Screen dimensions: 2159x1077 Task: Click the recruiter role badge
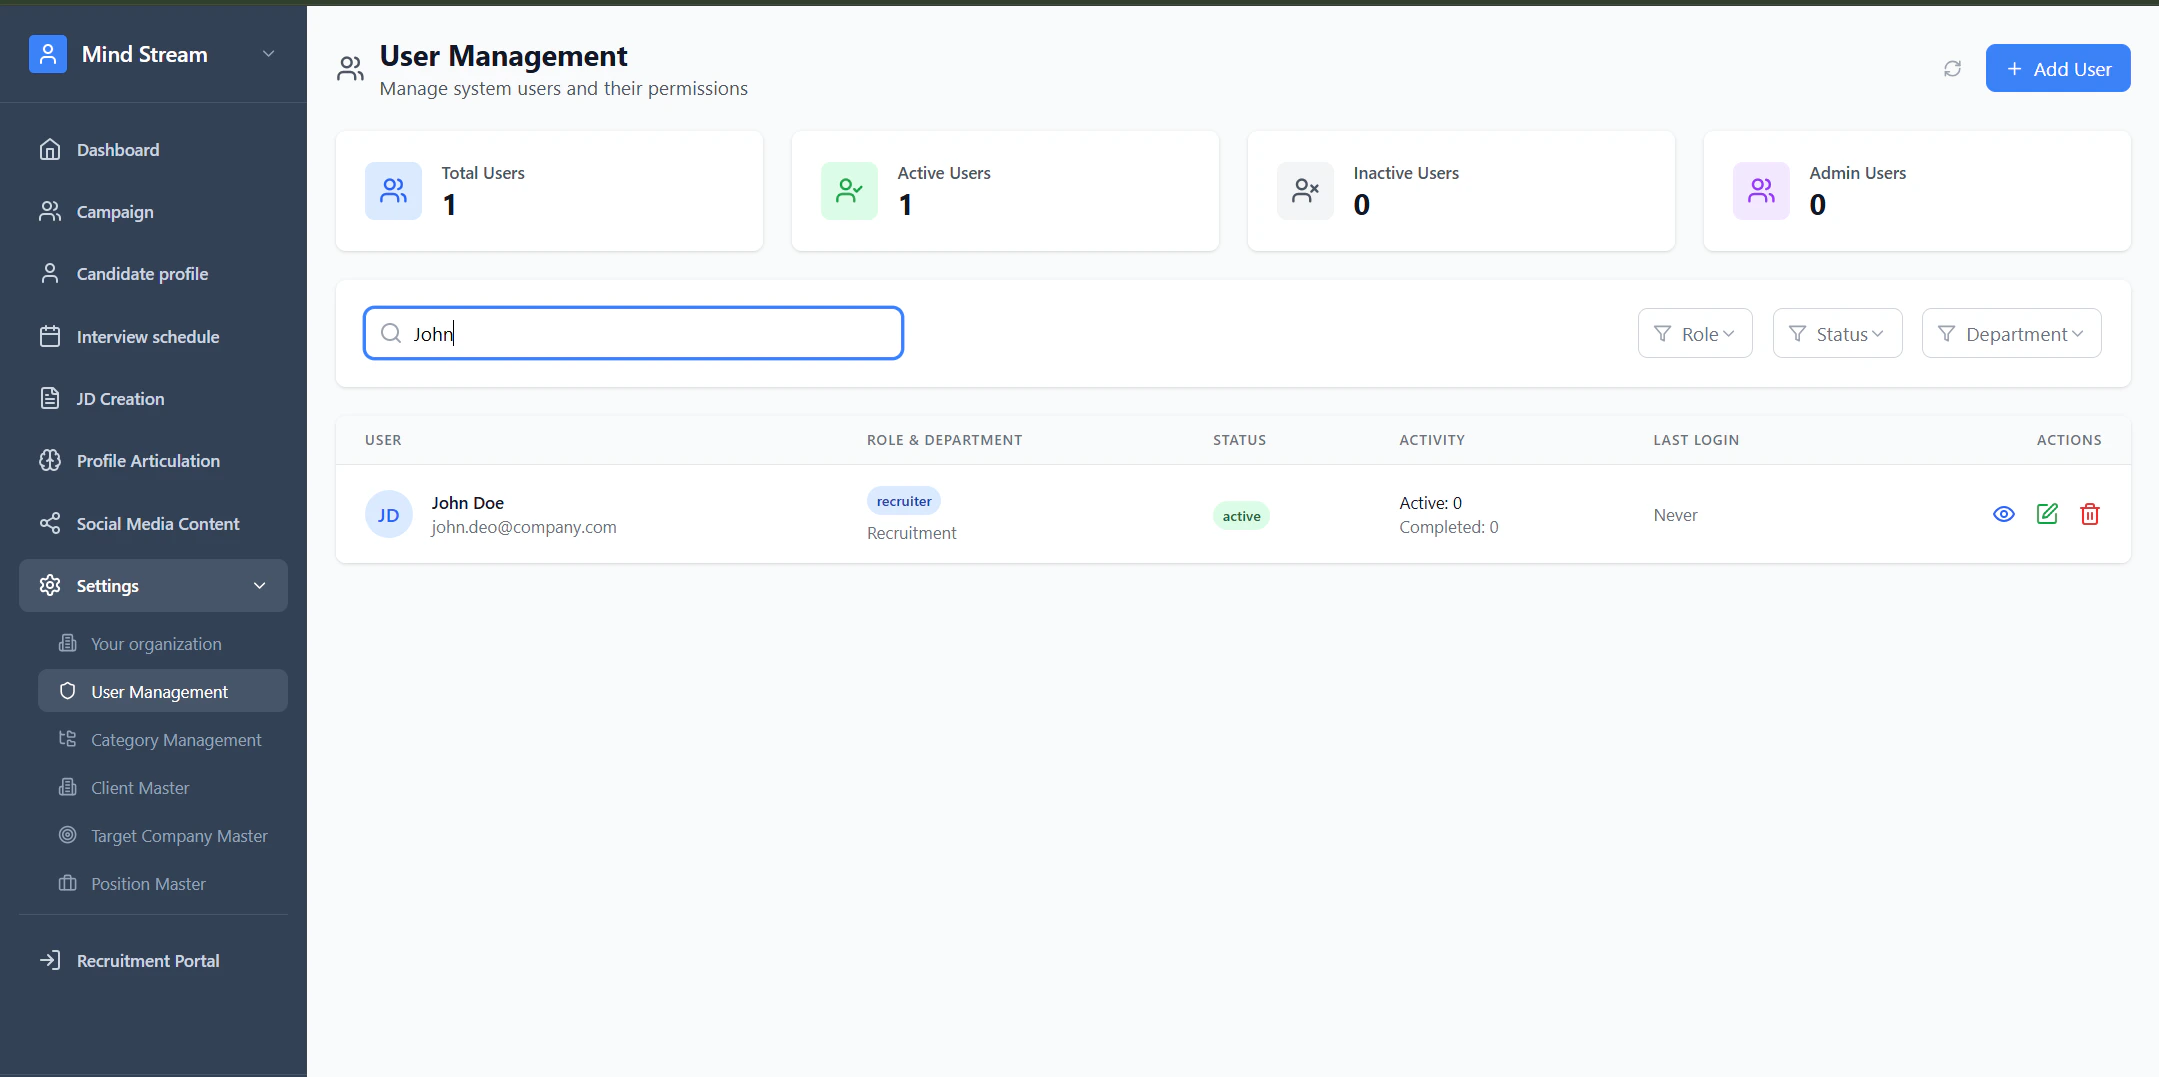click(x=904, y=501)
